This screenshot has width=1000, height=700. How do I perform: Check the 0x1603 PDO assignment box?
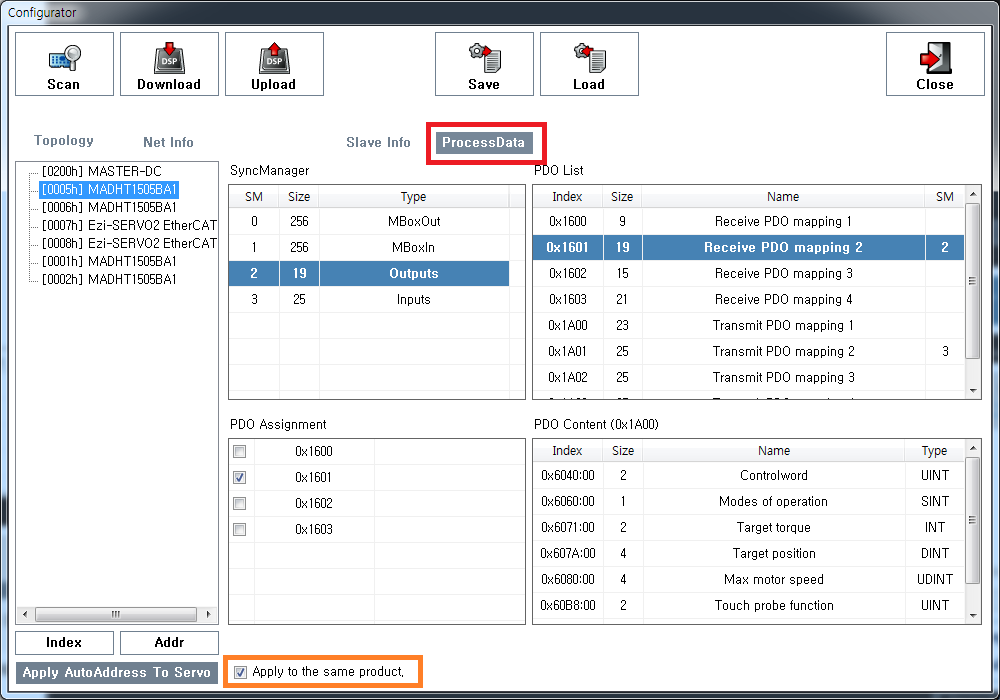(x=240, y=530)
